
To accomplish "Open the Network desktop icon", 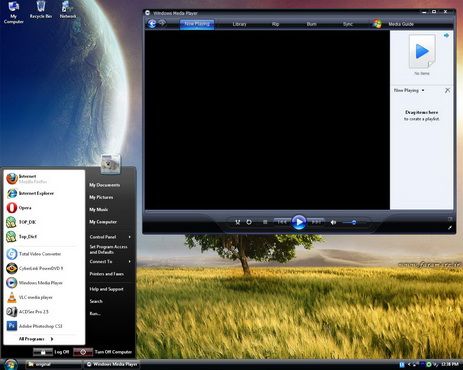I will coord(68,10).
